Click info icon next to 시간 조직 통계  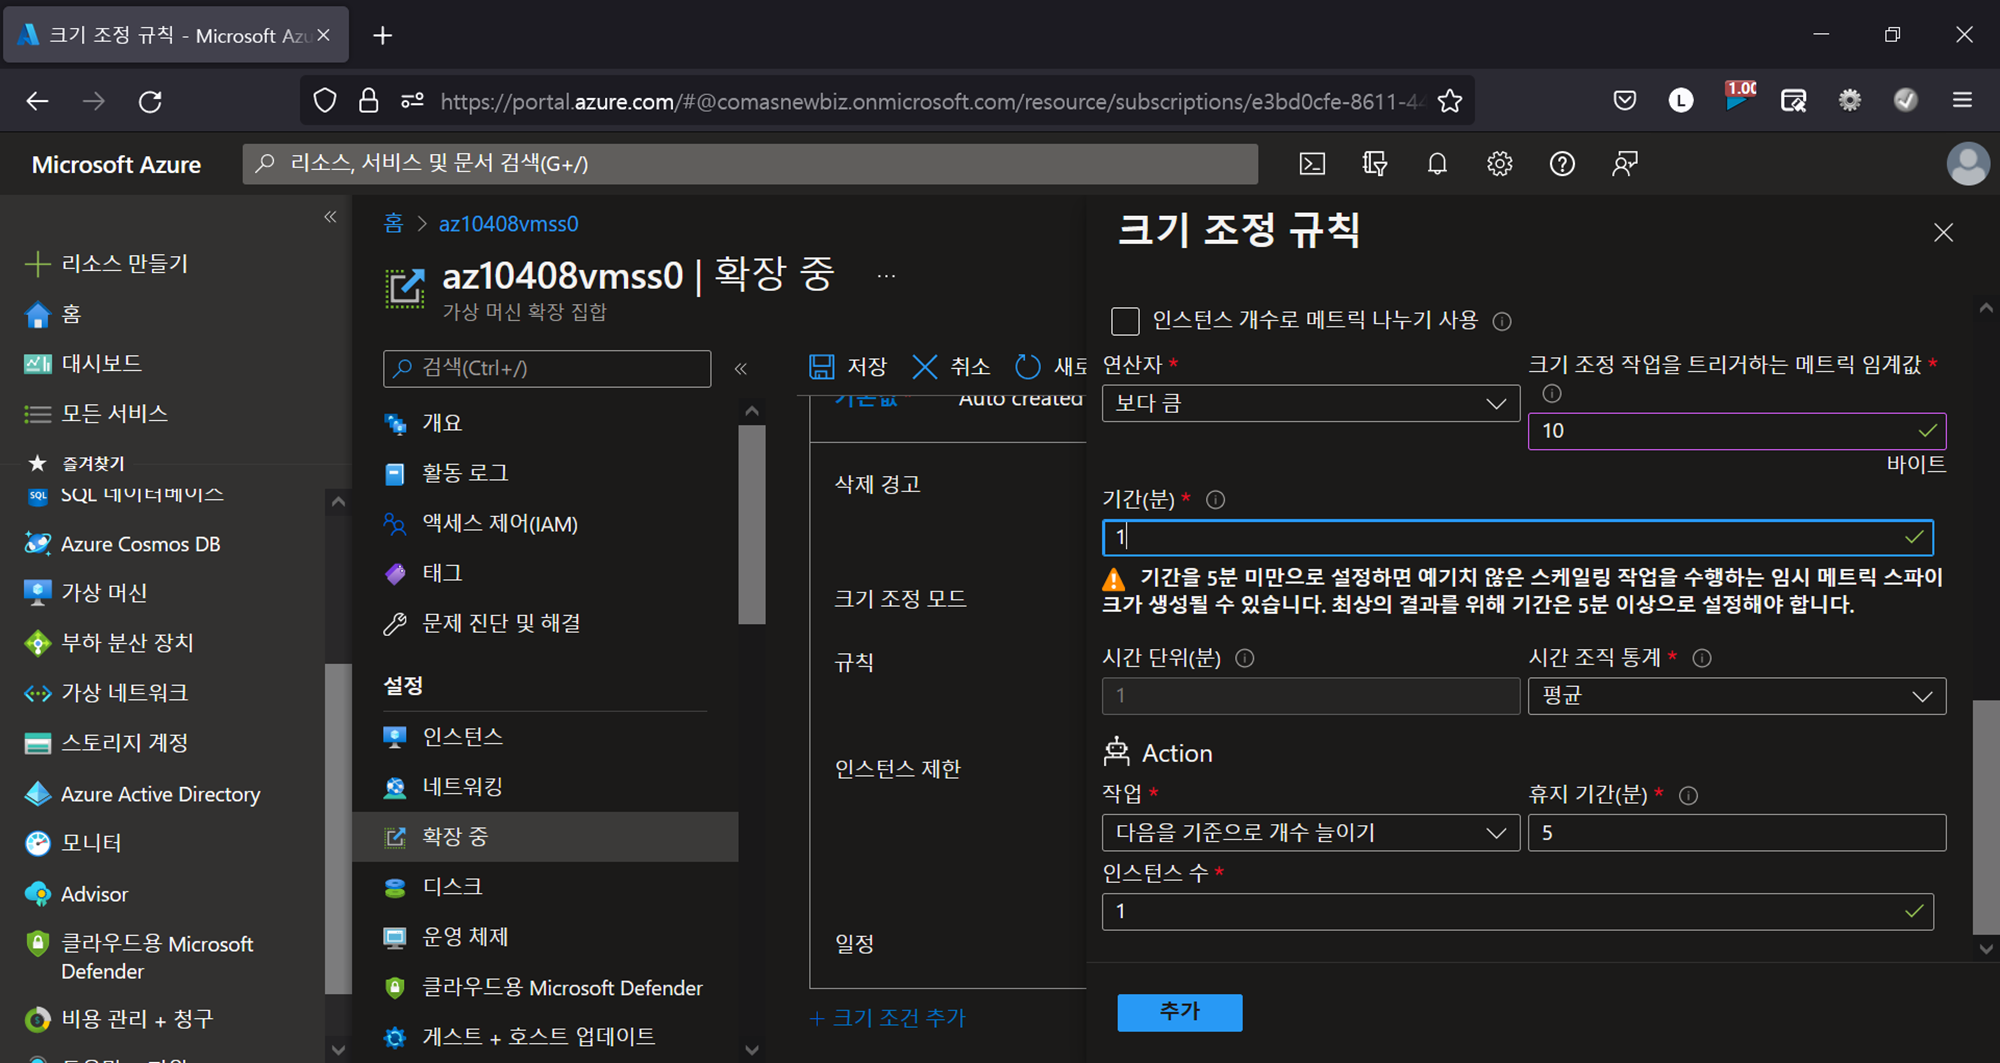click(1701, 658)
